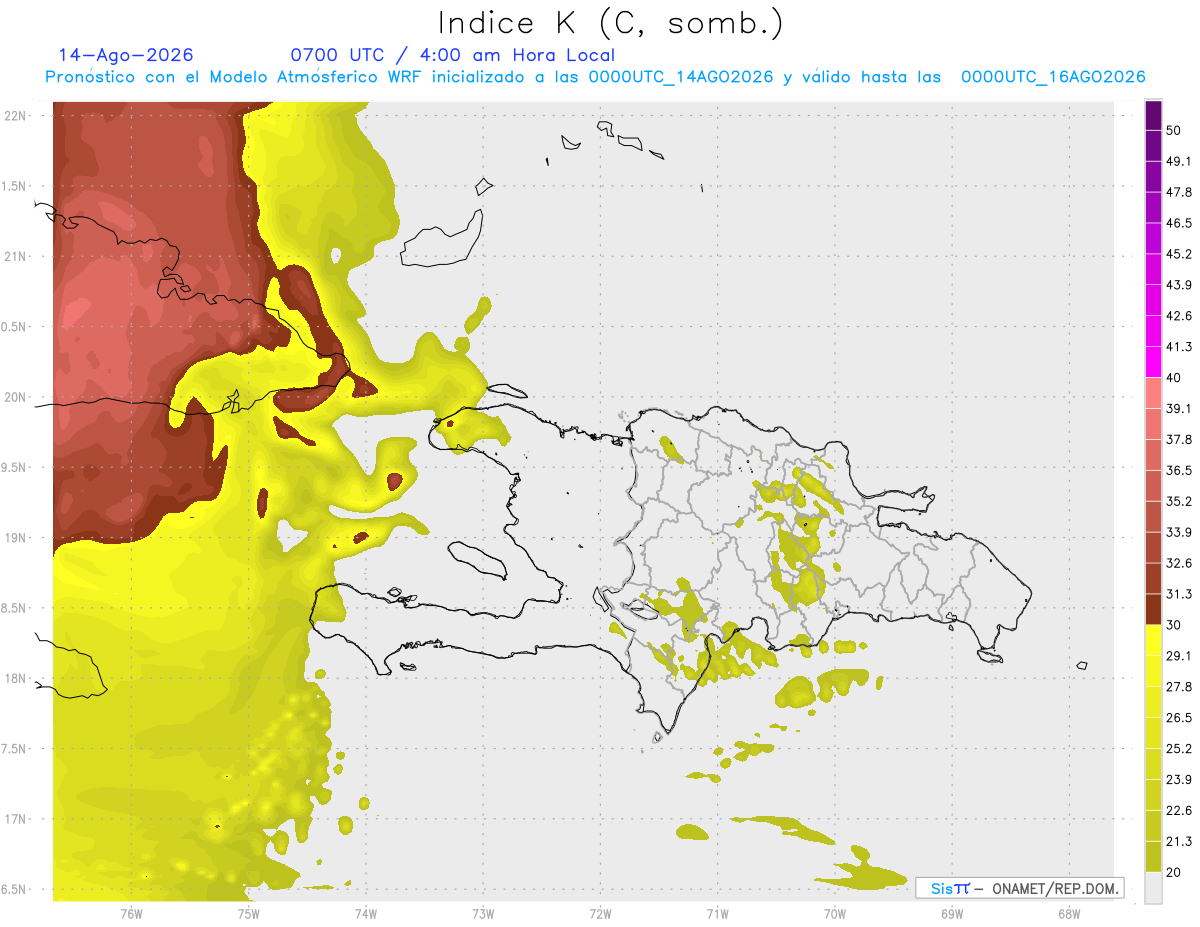Click the '41.3' color scale value
Image resolution: width=1200 pixels, height=927 pixels.
pos(1179,347)
